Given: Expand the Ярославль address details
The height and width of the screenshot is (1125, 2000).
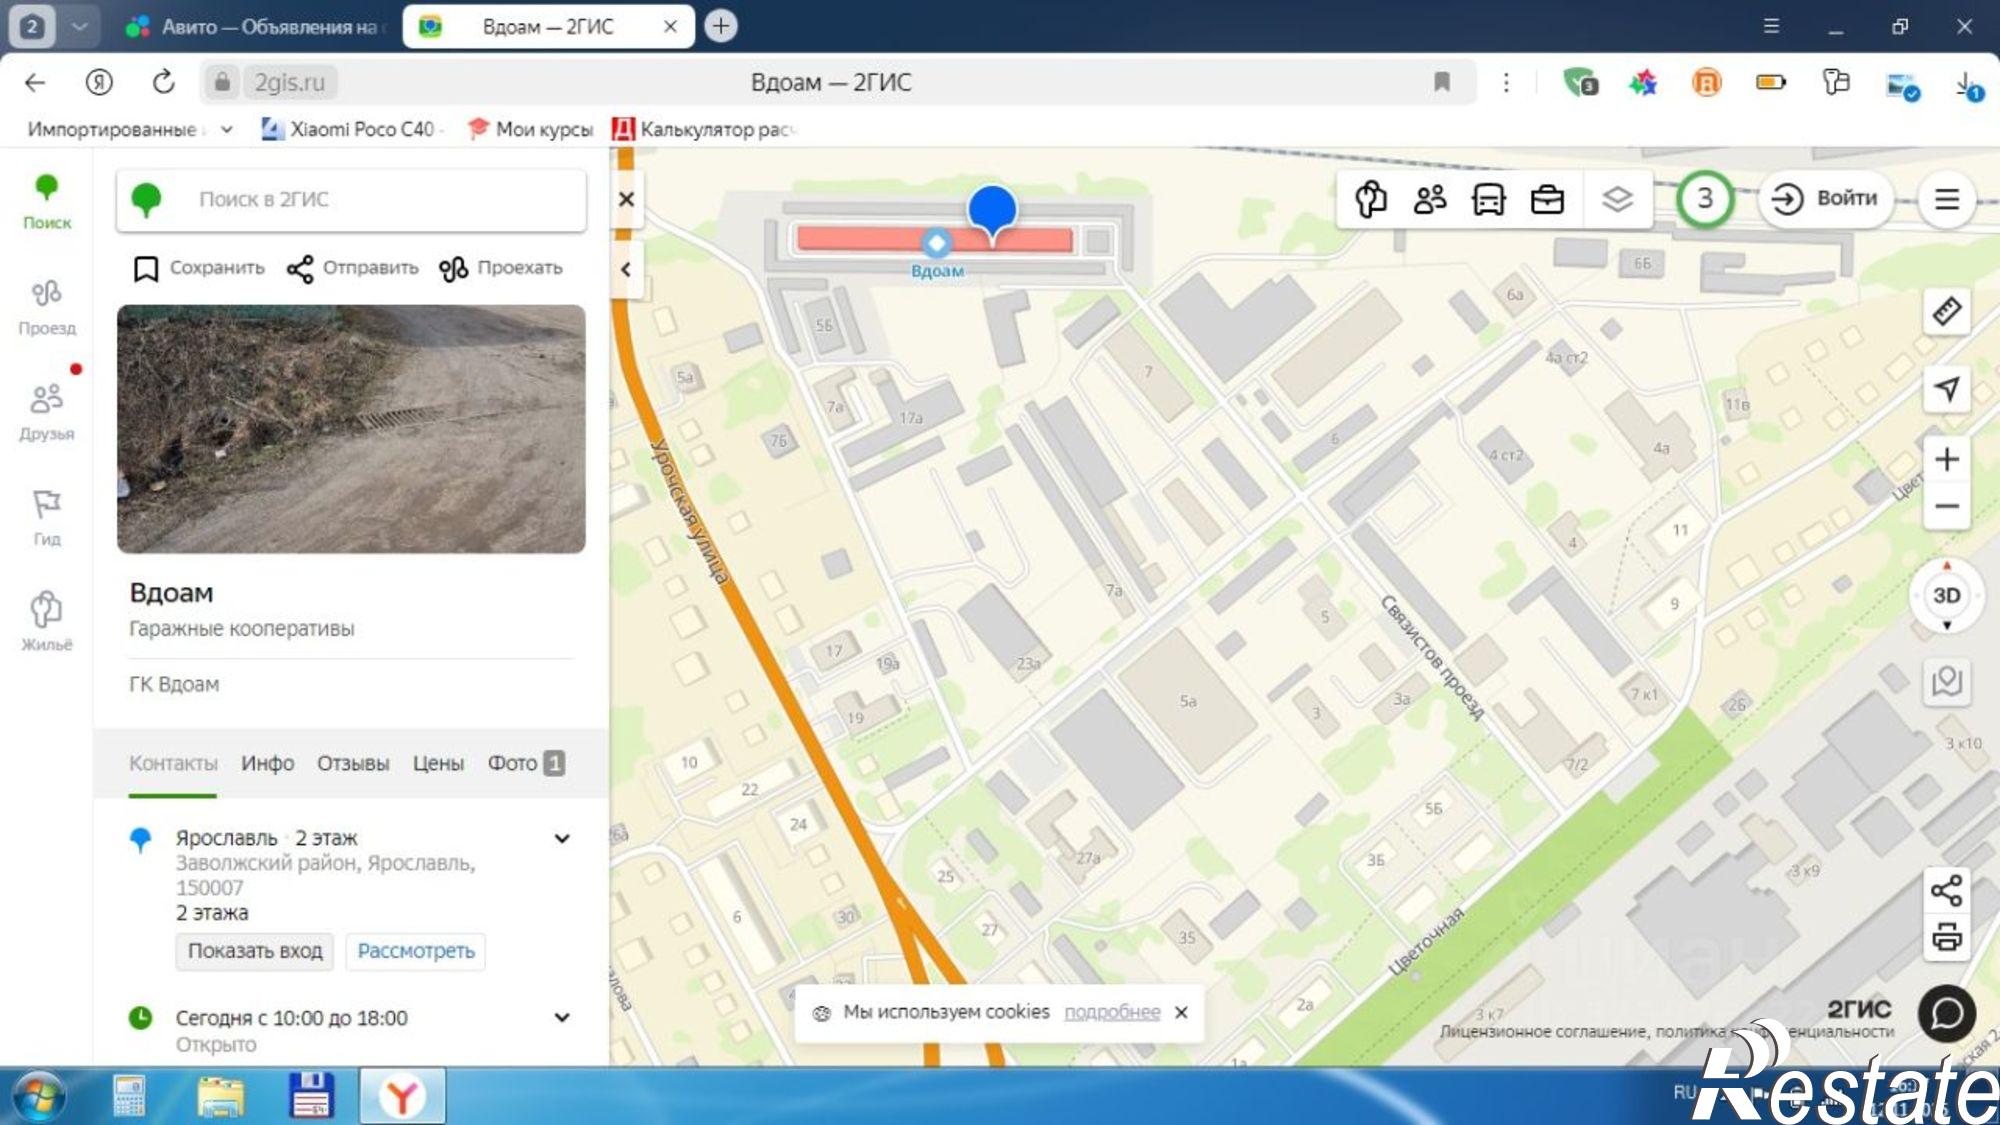Looking at the screenshot, I should [562, 838].
